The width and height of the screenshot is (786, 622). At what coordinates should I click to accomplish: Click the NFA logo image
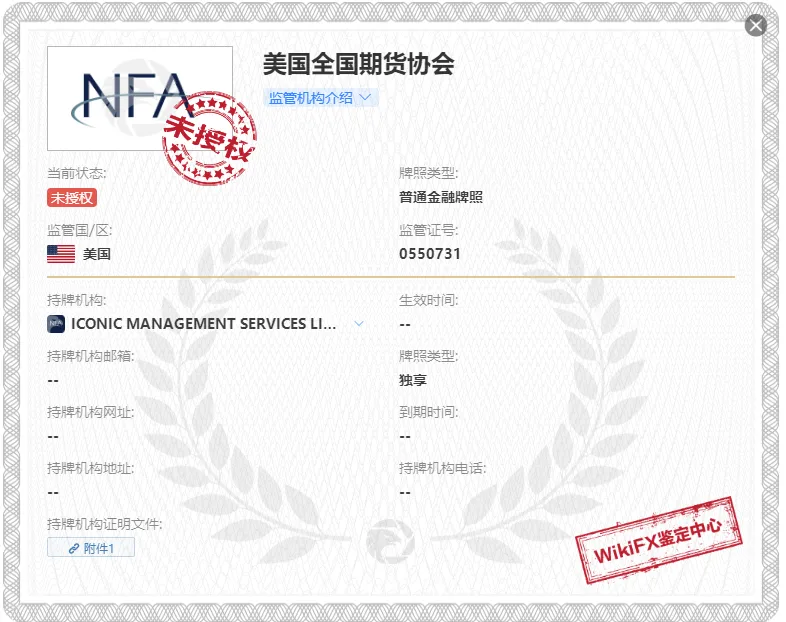pos(140,98)
